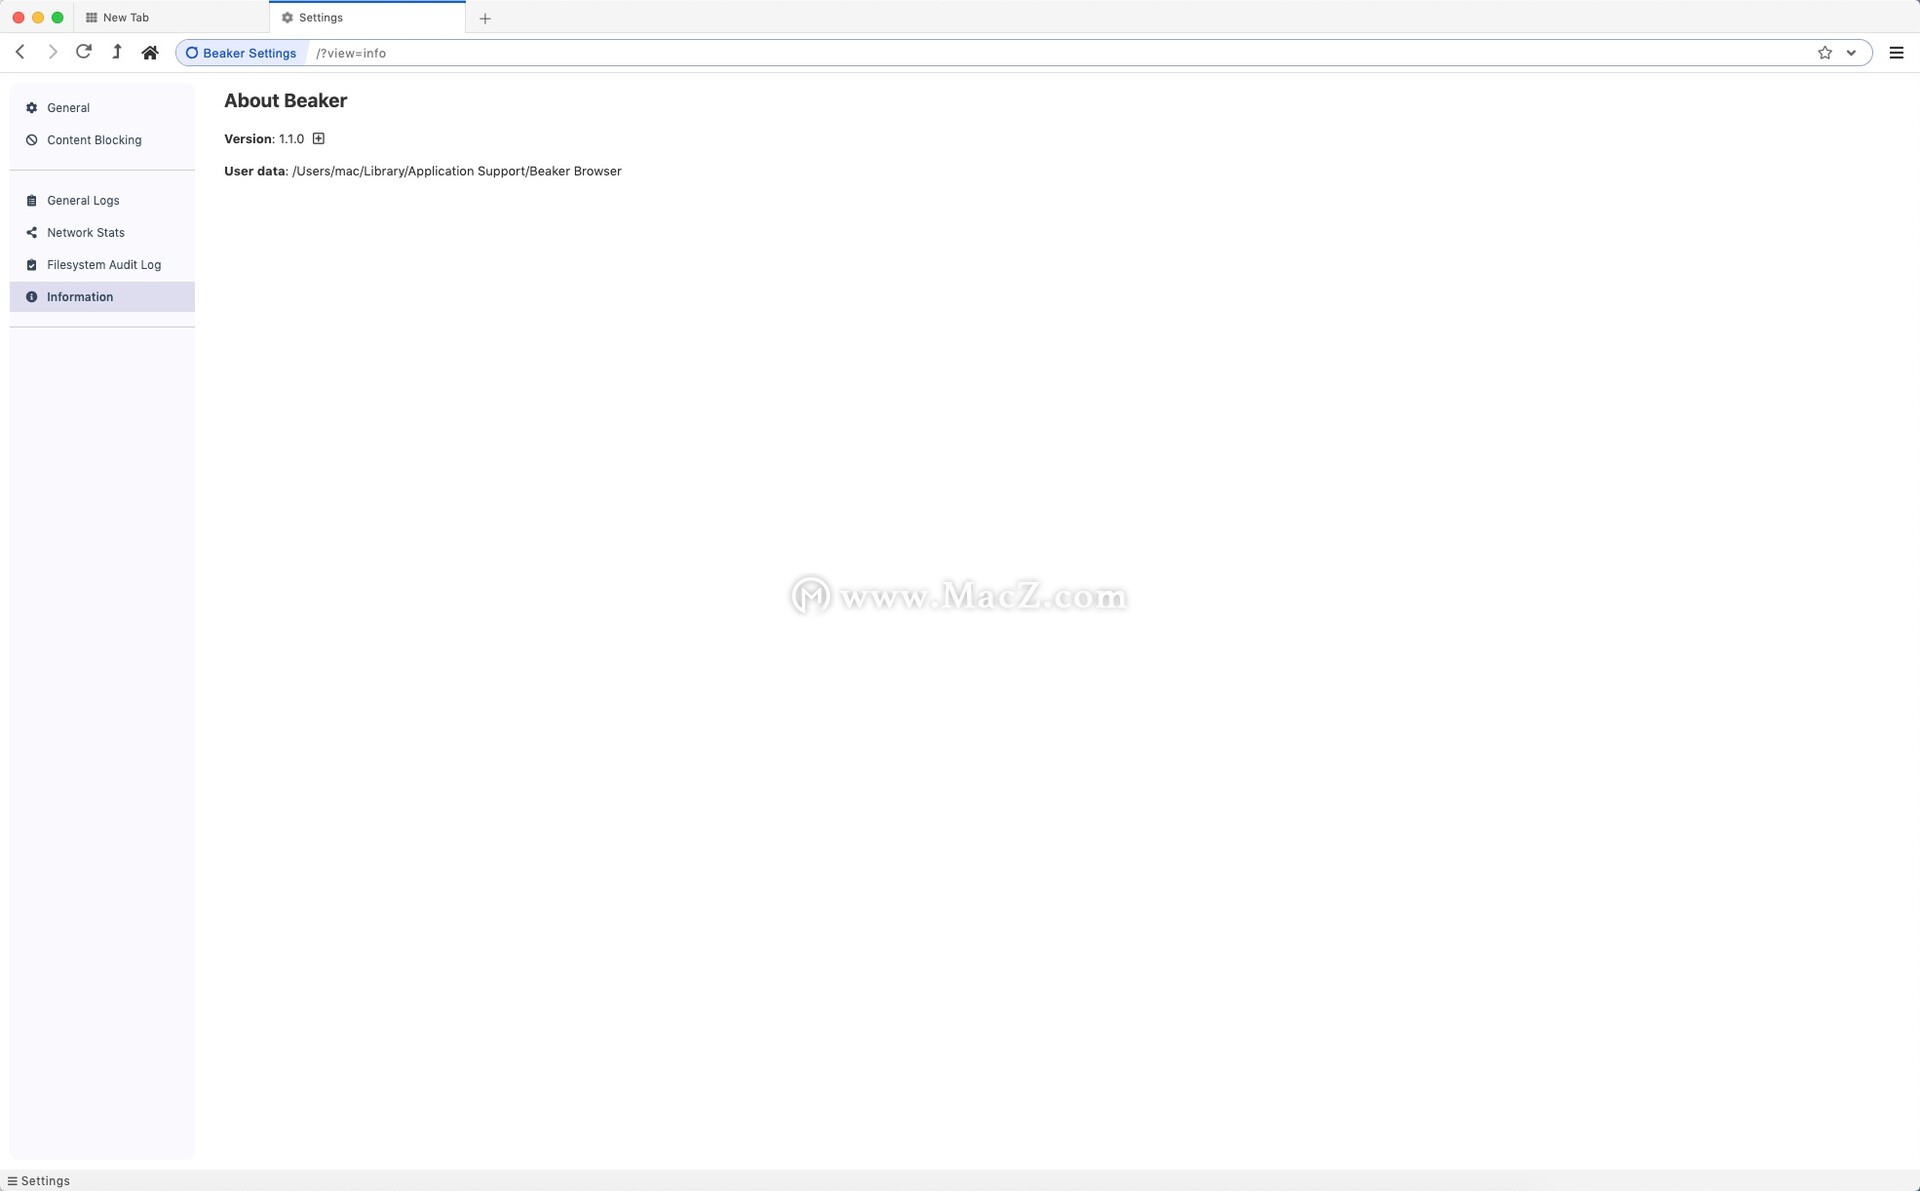Click the Version 1.1.0 text

click(x=264, y=139)
